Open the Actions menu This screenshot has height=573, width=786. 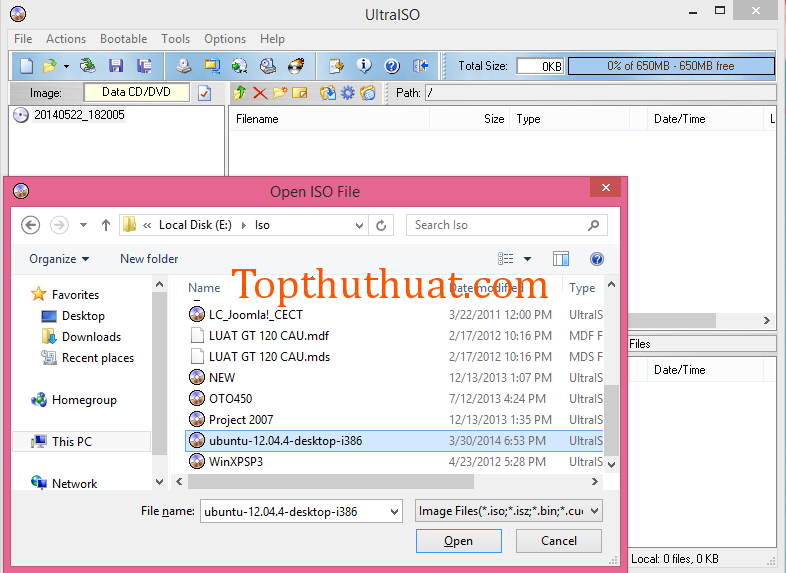click(x=66, y=39)
